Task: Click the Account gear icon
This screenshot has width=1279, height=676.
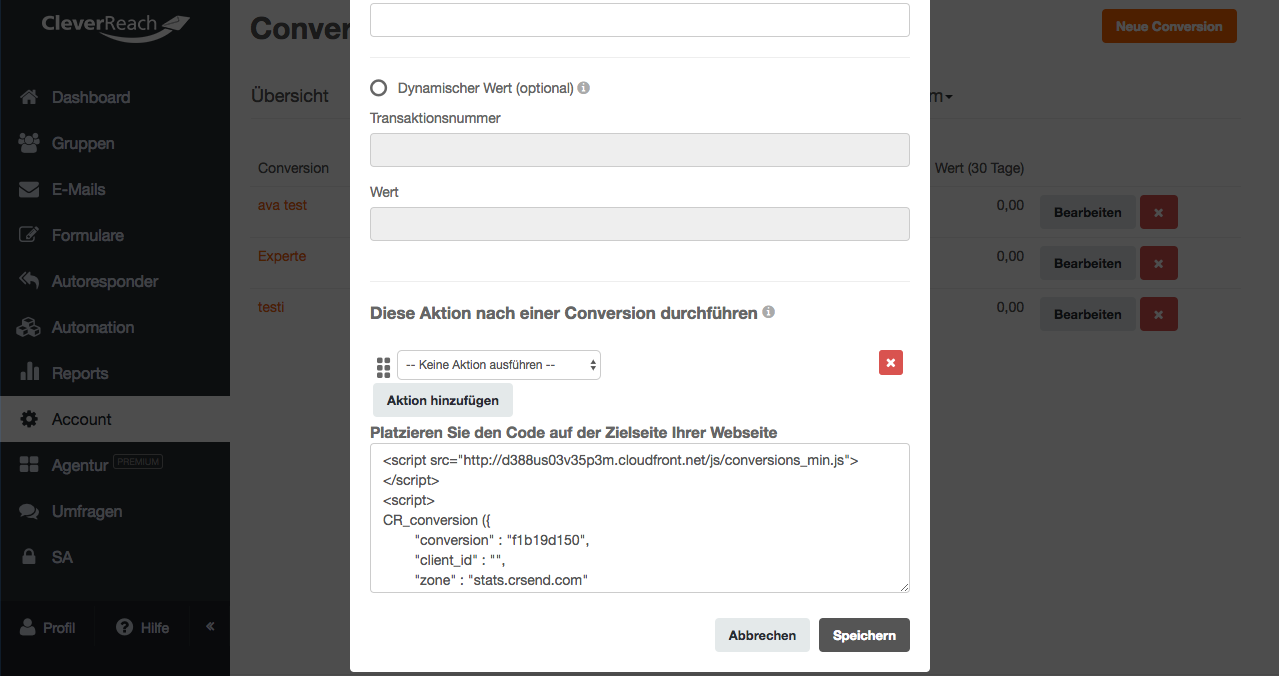Action: click(29, 419)
